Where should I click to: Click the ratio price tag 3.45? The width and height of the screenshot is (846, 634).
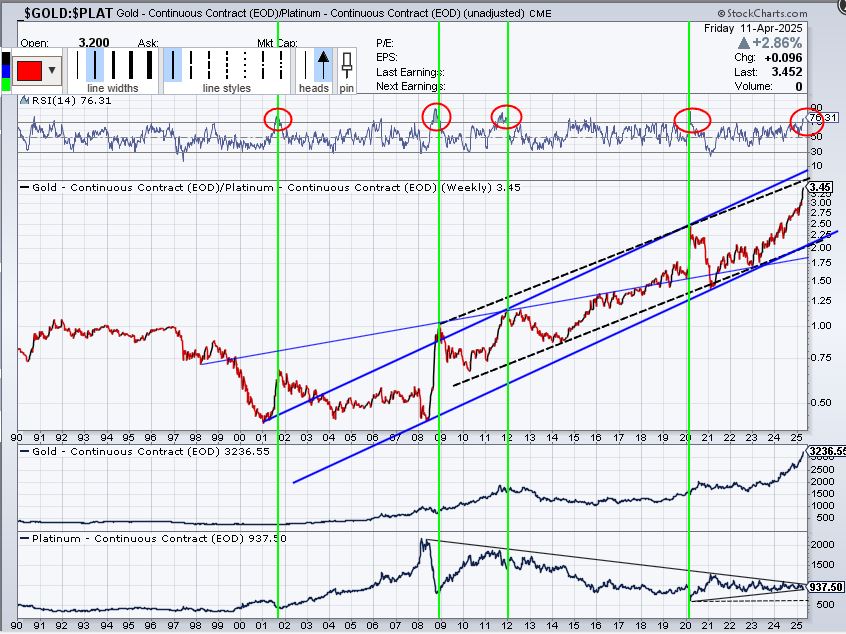click(820, 188)
